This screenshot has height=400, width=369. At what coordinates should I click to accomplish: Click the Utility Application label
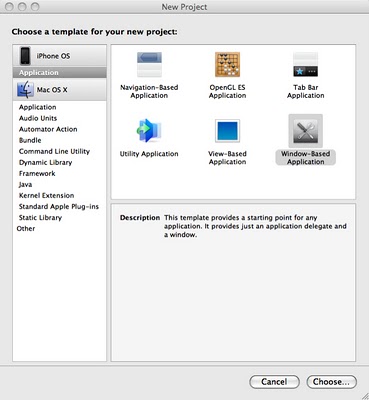click(x=149, y=154)
